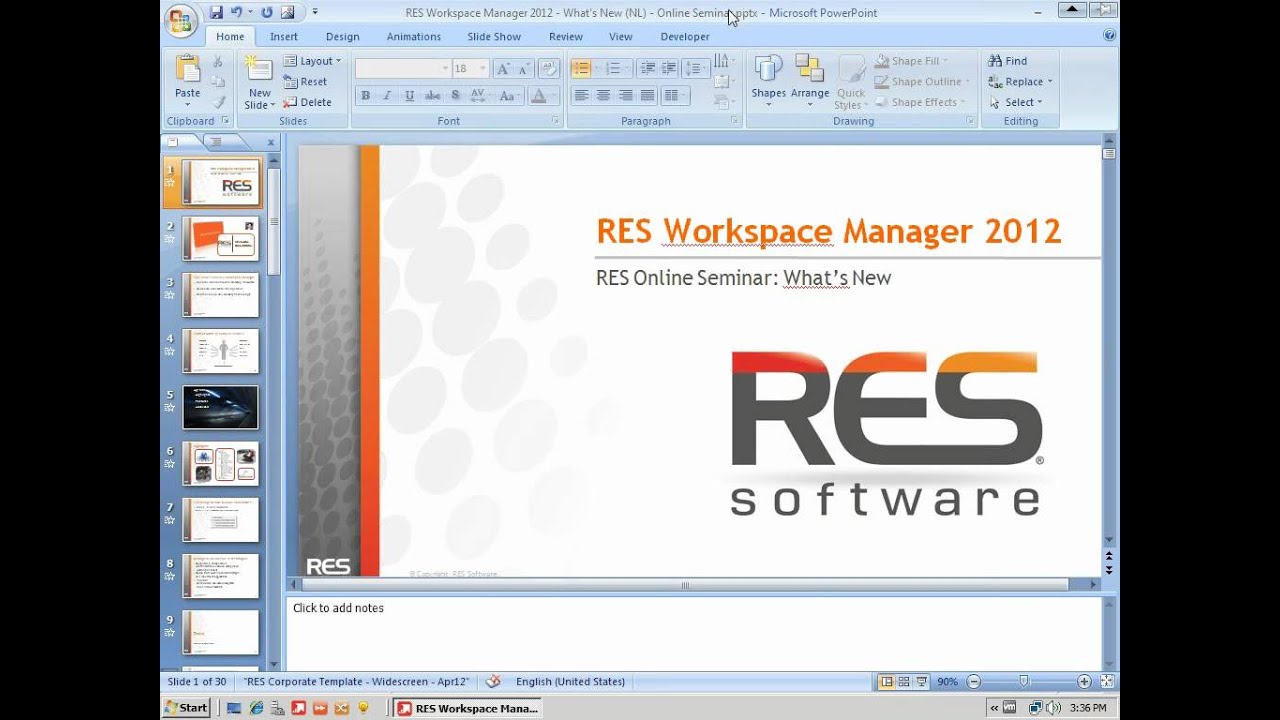Align text right
Screen dimensions: 1280x720
tap(626, 96)
